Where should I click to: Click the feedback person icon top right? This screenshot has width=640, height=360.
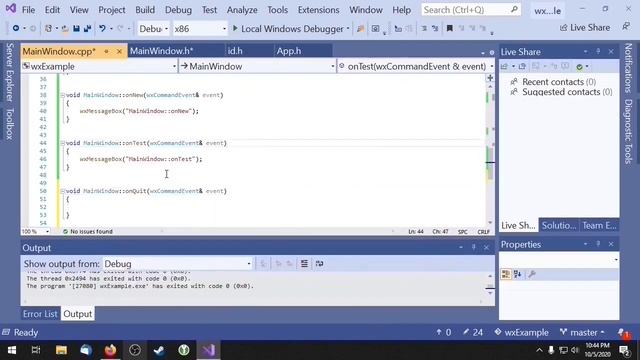(x=626, y=27)
